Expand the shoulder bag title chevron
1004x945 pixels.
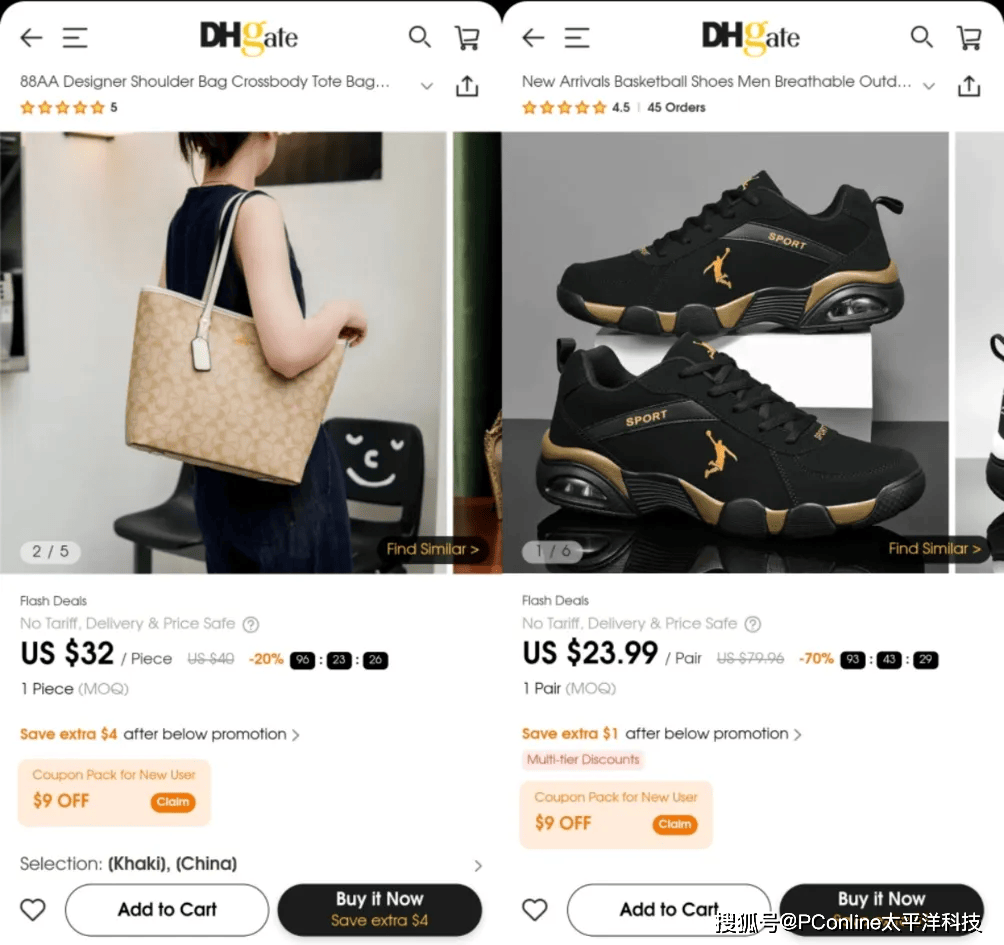(427, 86)
